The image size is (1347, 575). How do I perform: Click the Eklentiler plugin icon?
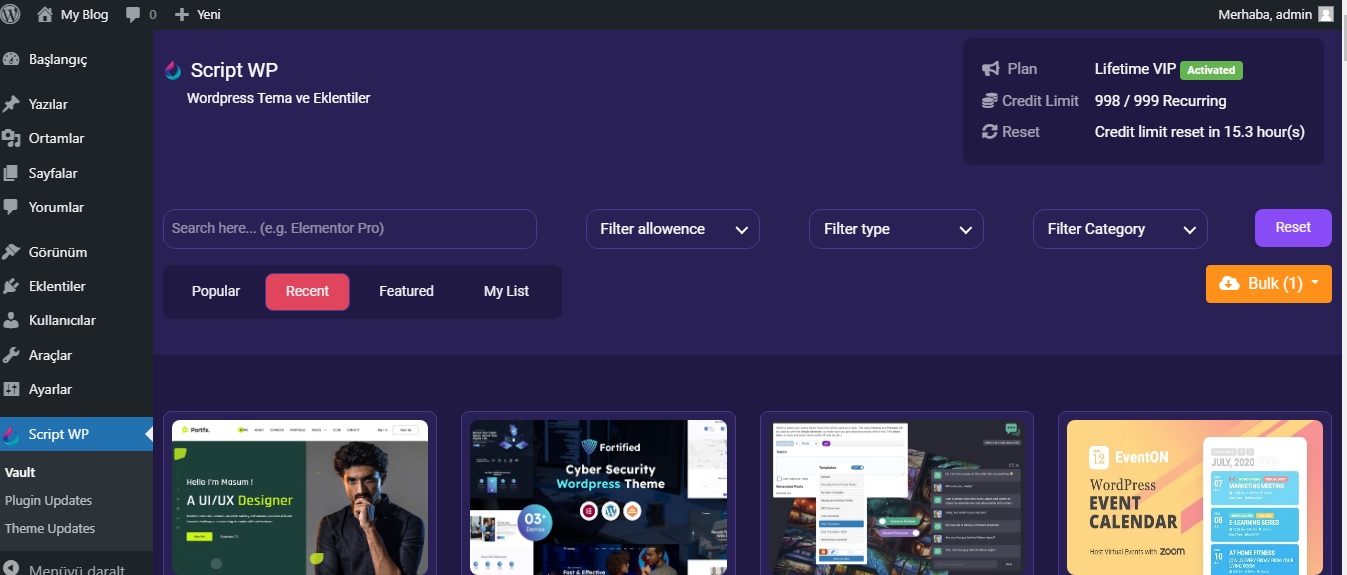(x=12, y=286)
